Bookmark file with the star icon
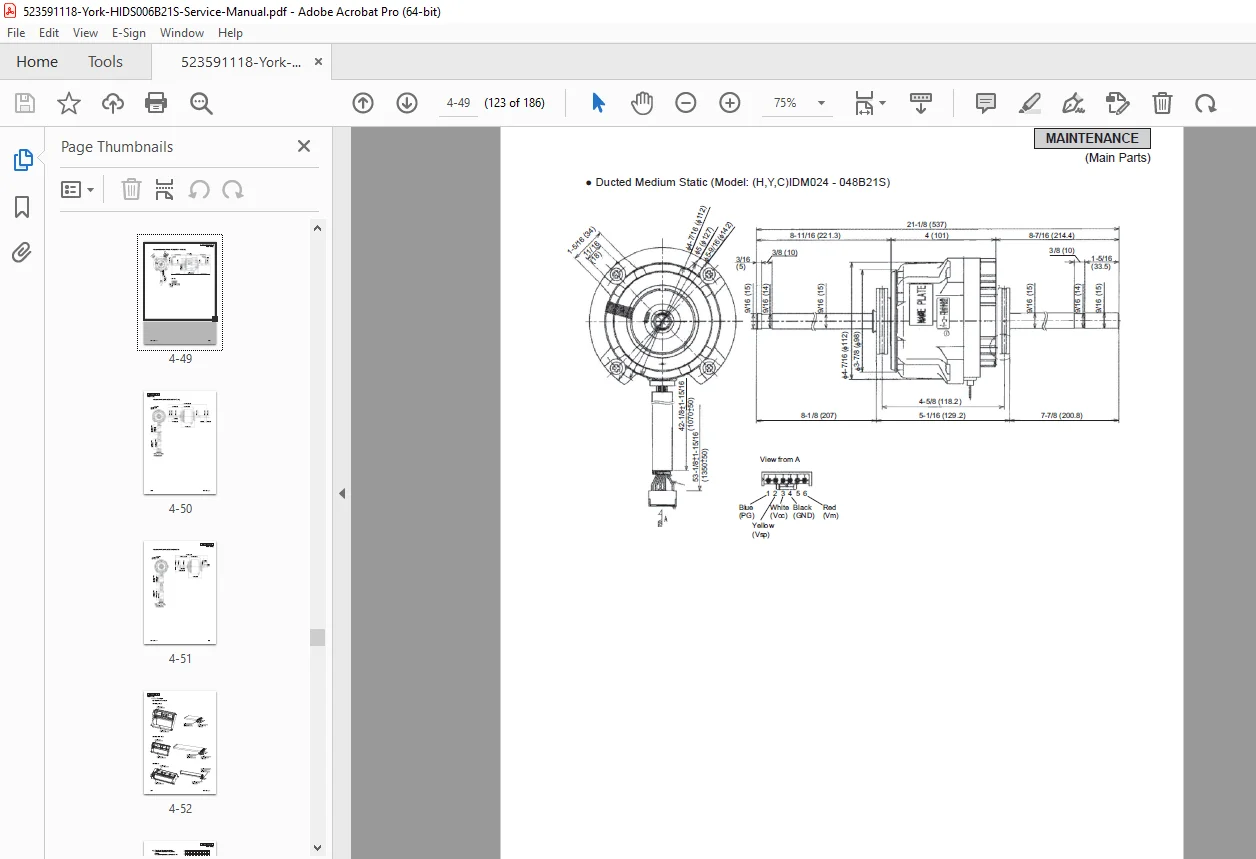Viewport: 1256px width, 859px height. tap(69, 103)
